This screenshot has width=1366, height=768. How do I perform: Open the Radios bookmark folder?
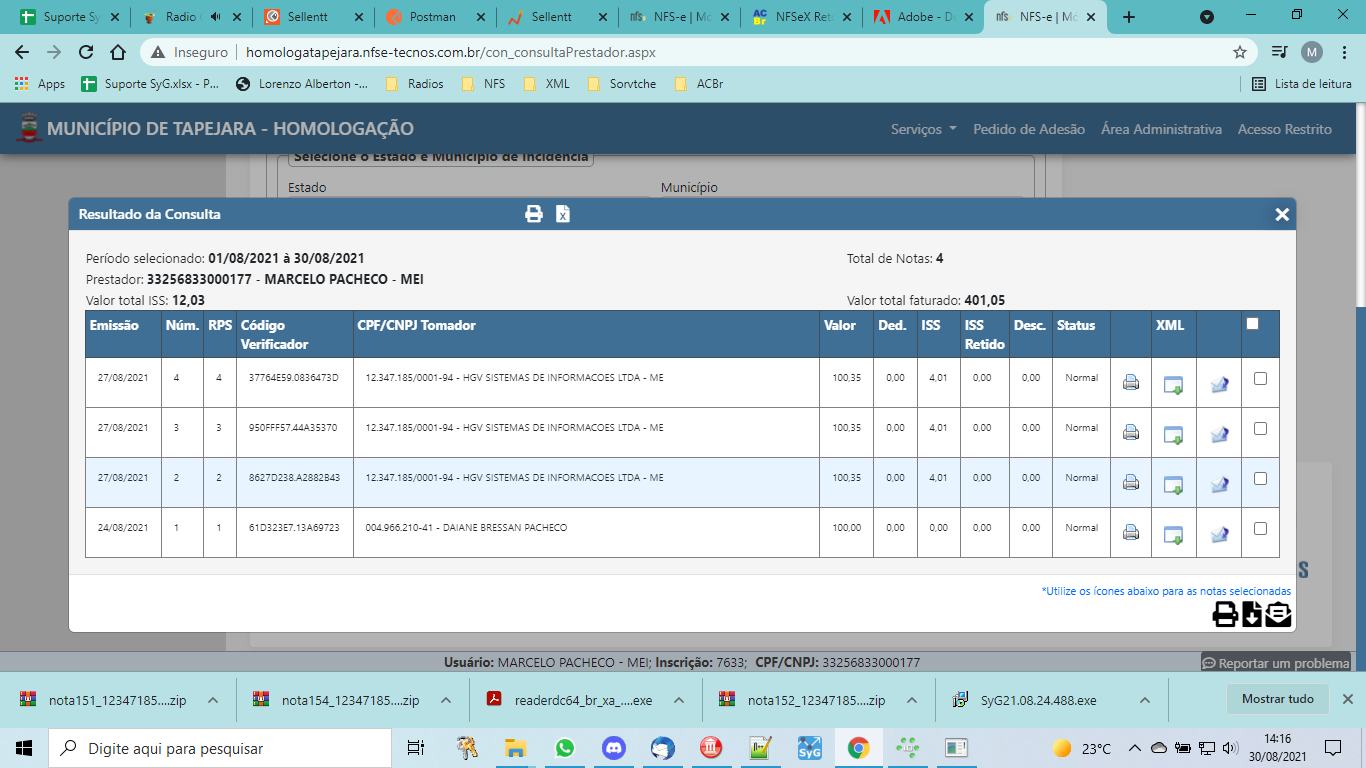[x=415, y=84]
